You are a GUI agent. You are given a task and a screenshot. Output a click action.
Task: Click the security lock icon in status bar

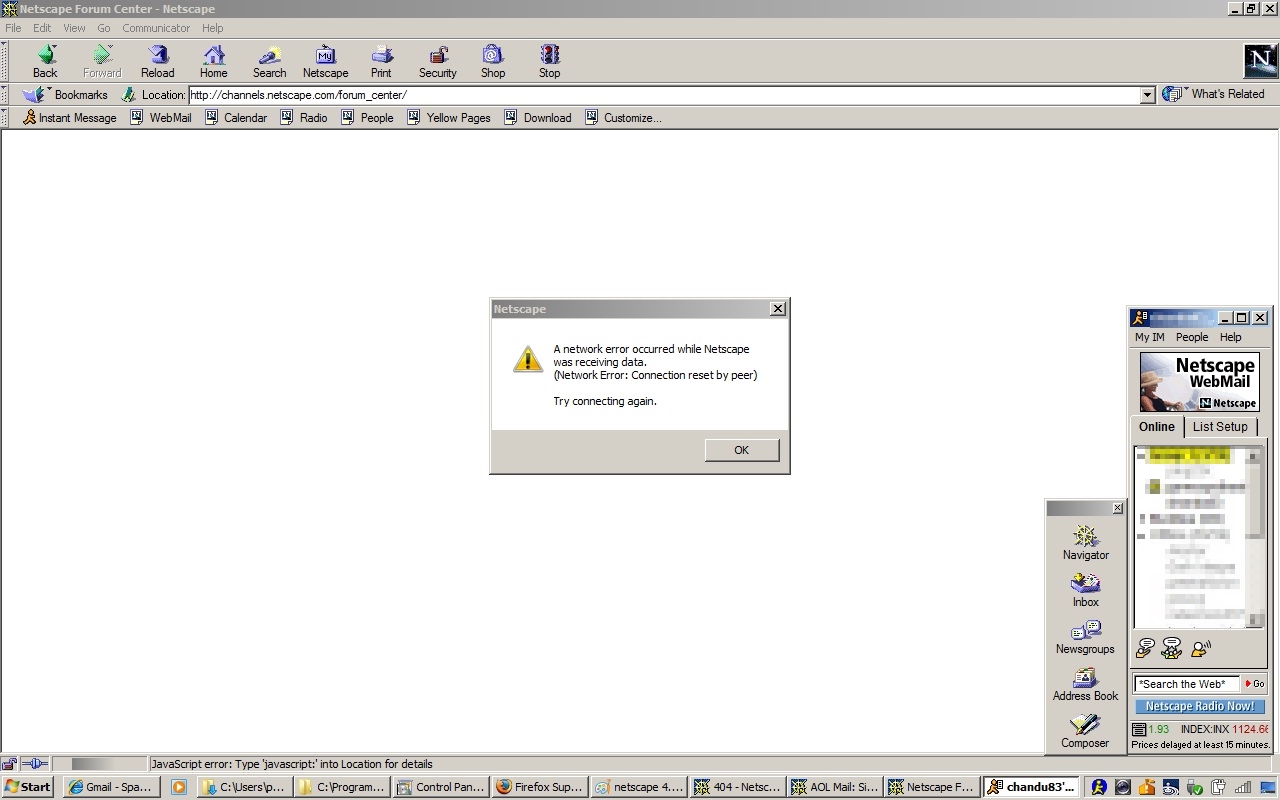[9, 764]
